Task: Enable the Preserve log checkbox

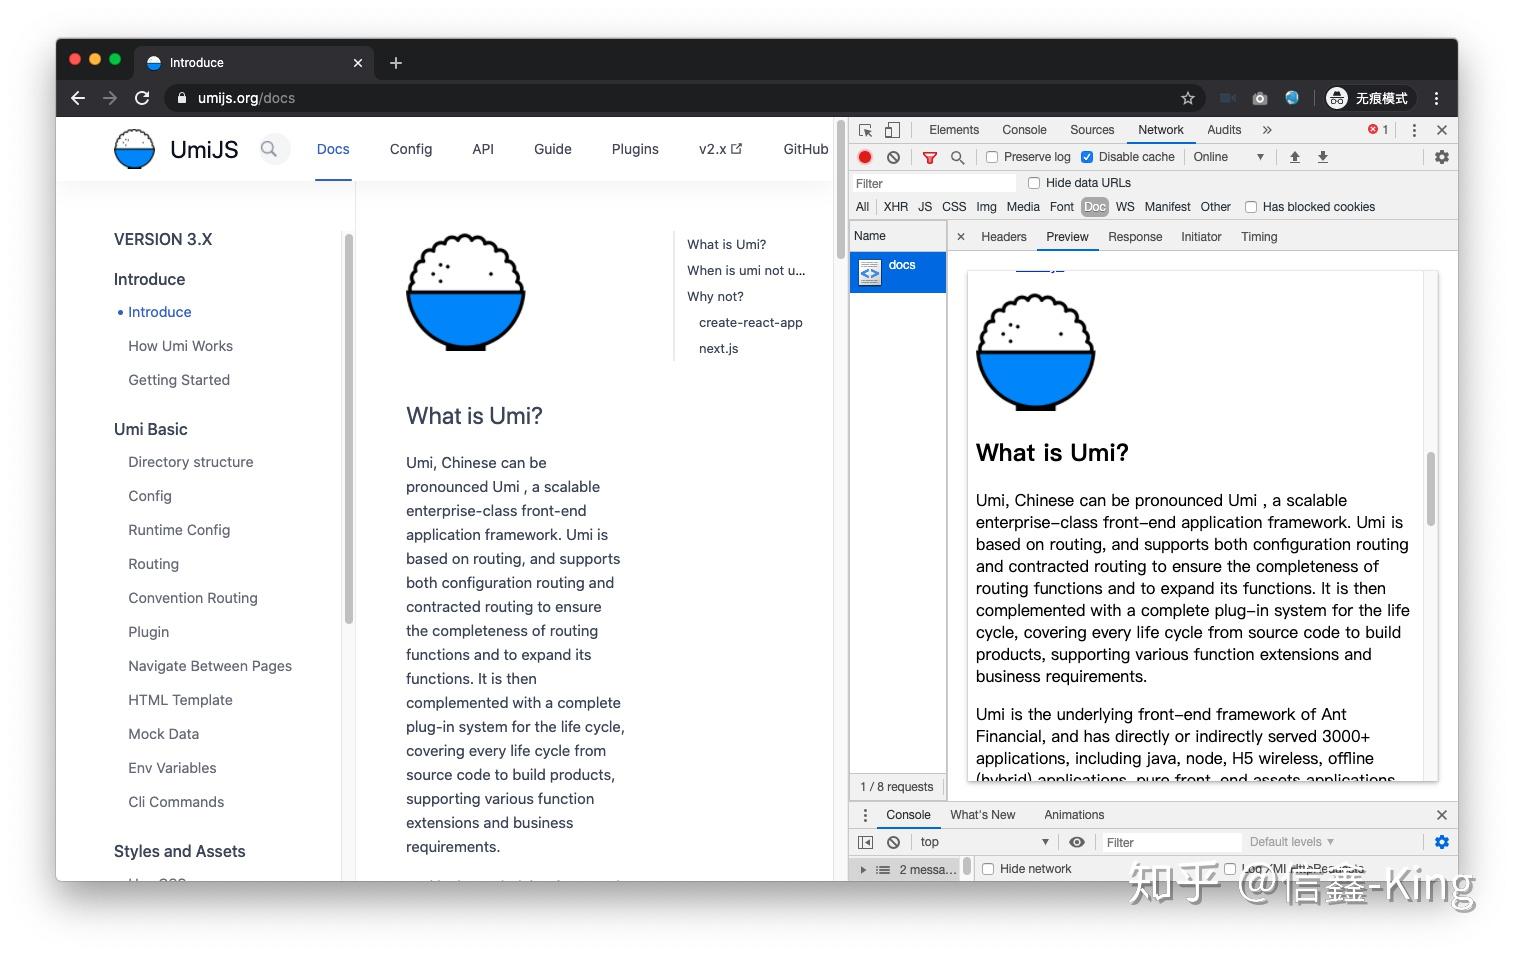Action: click(x=992, y=157)
